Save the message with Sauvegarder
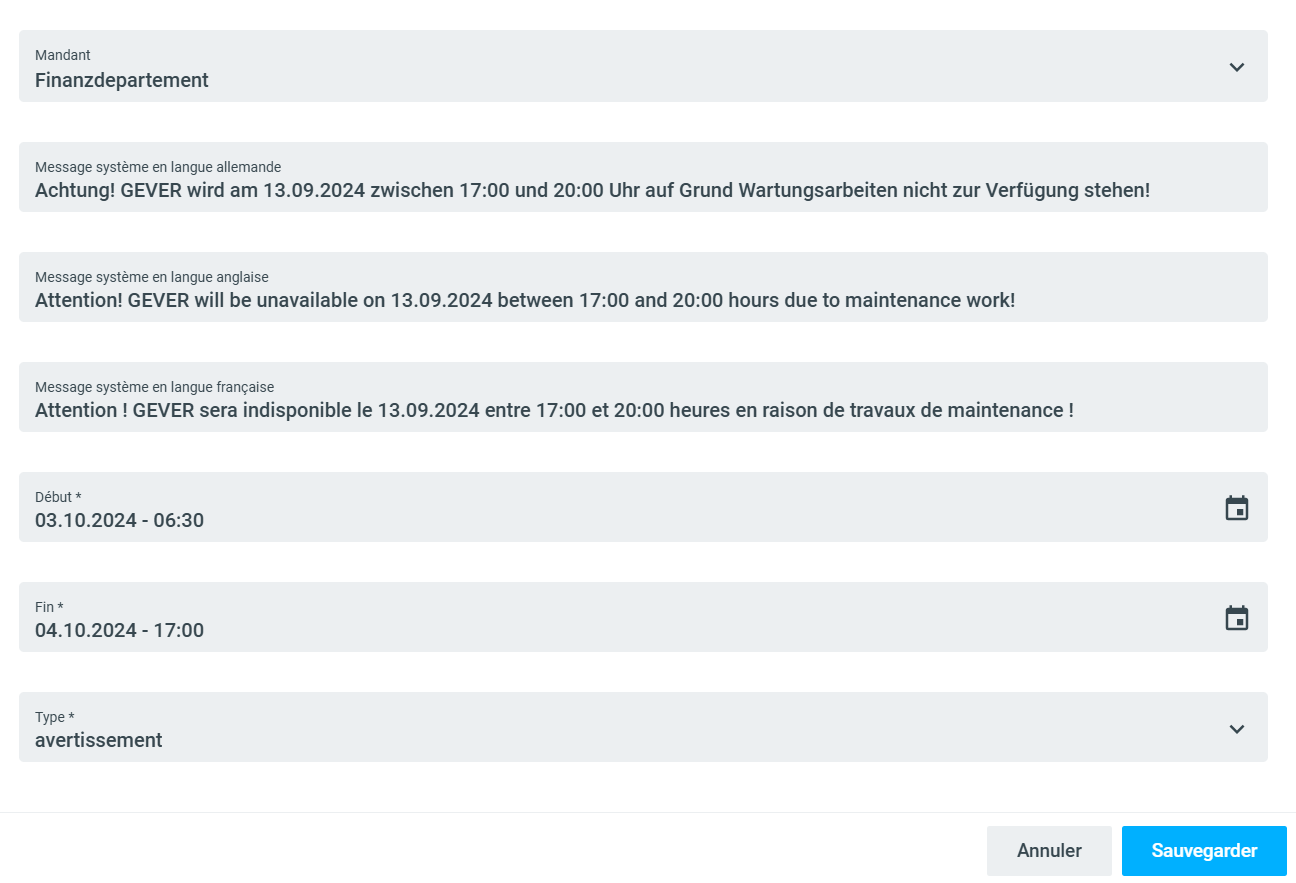 click(1204, 851)
